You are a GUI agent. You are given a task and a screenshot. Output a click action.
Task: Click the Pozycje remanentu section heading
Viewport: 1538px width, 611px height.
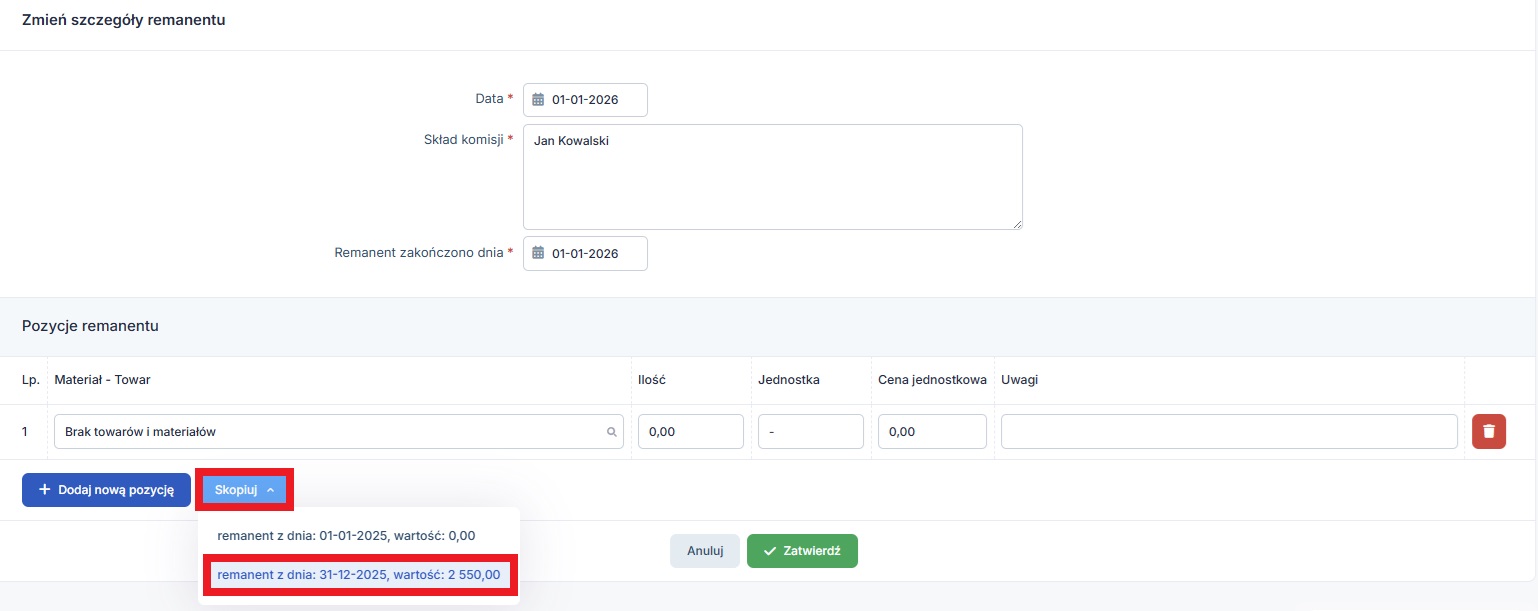(91, 326)
